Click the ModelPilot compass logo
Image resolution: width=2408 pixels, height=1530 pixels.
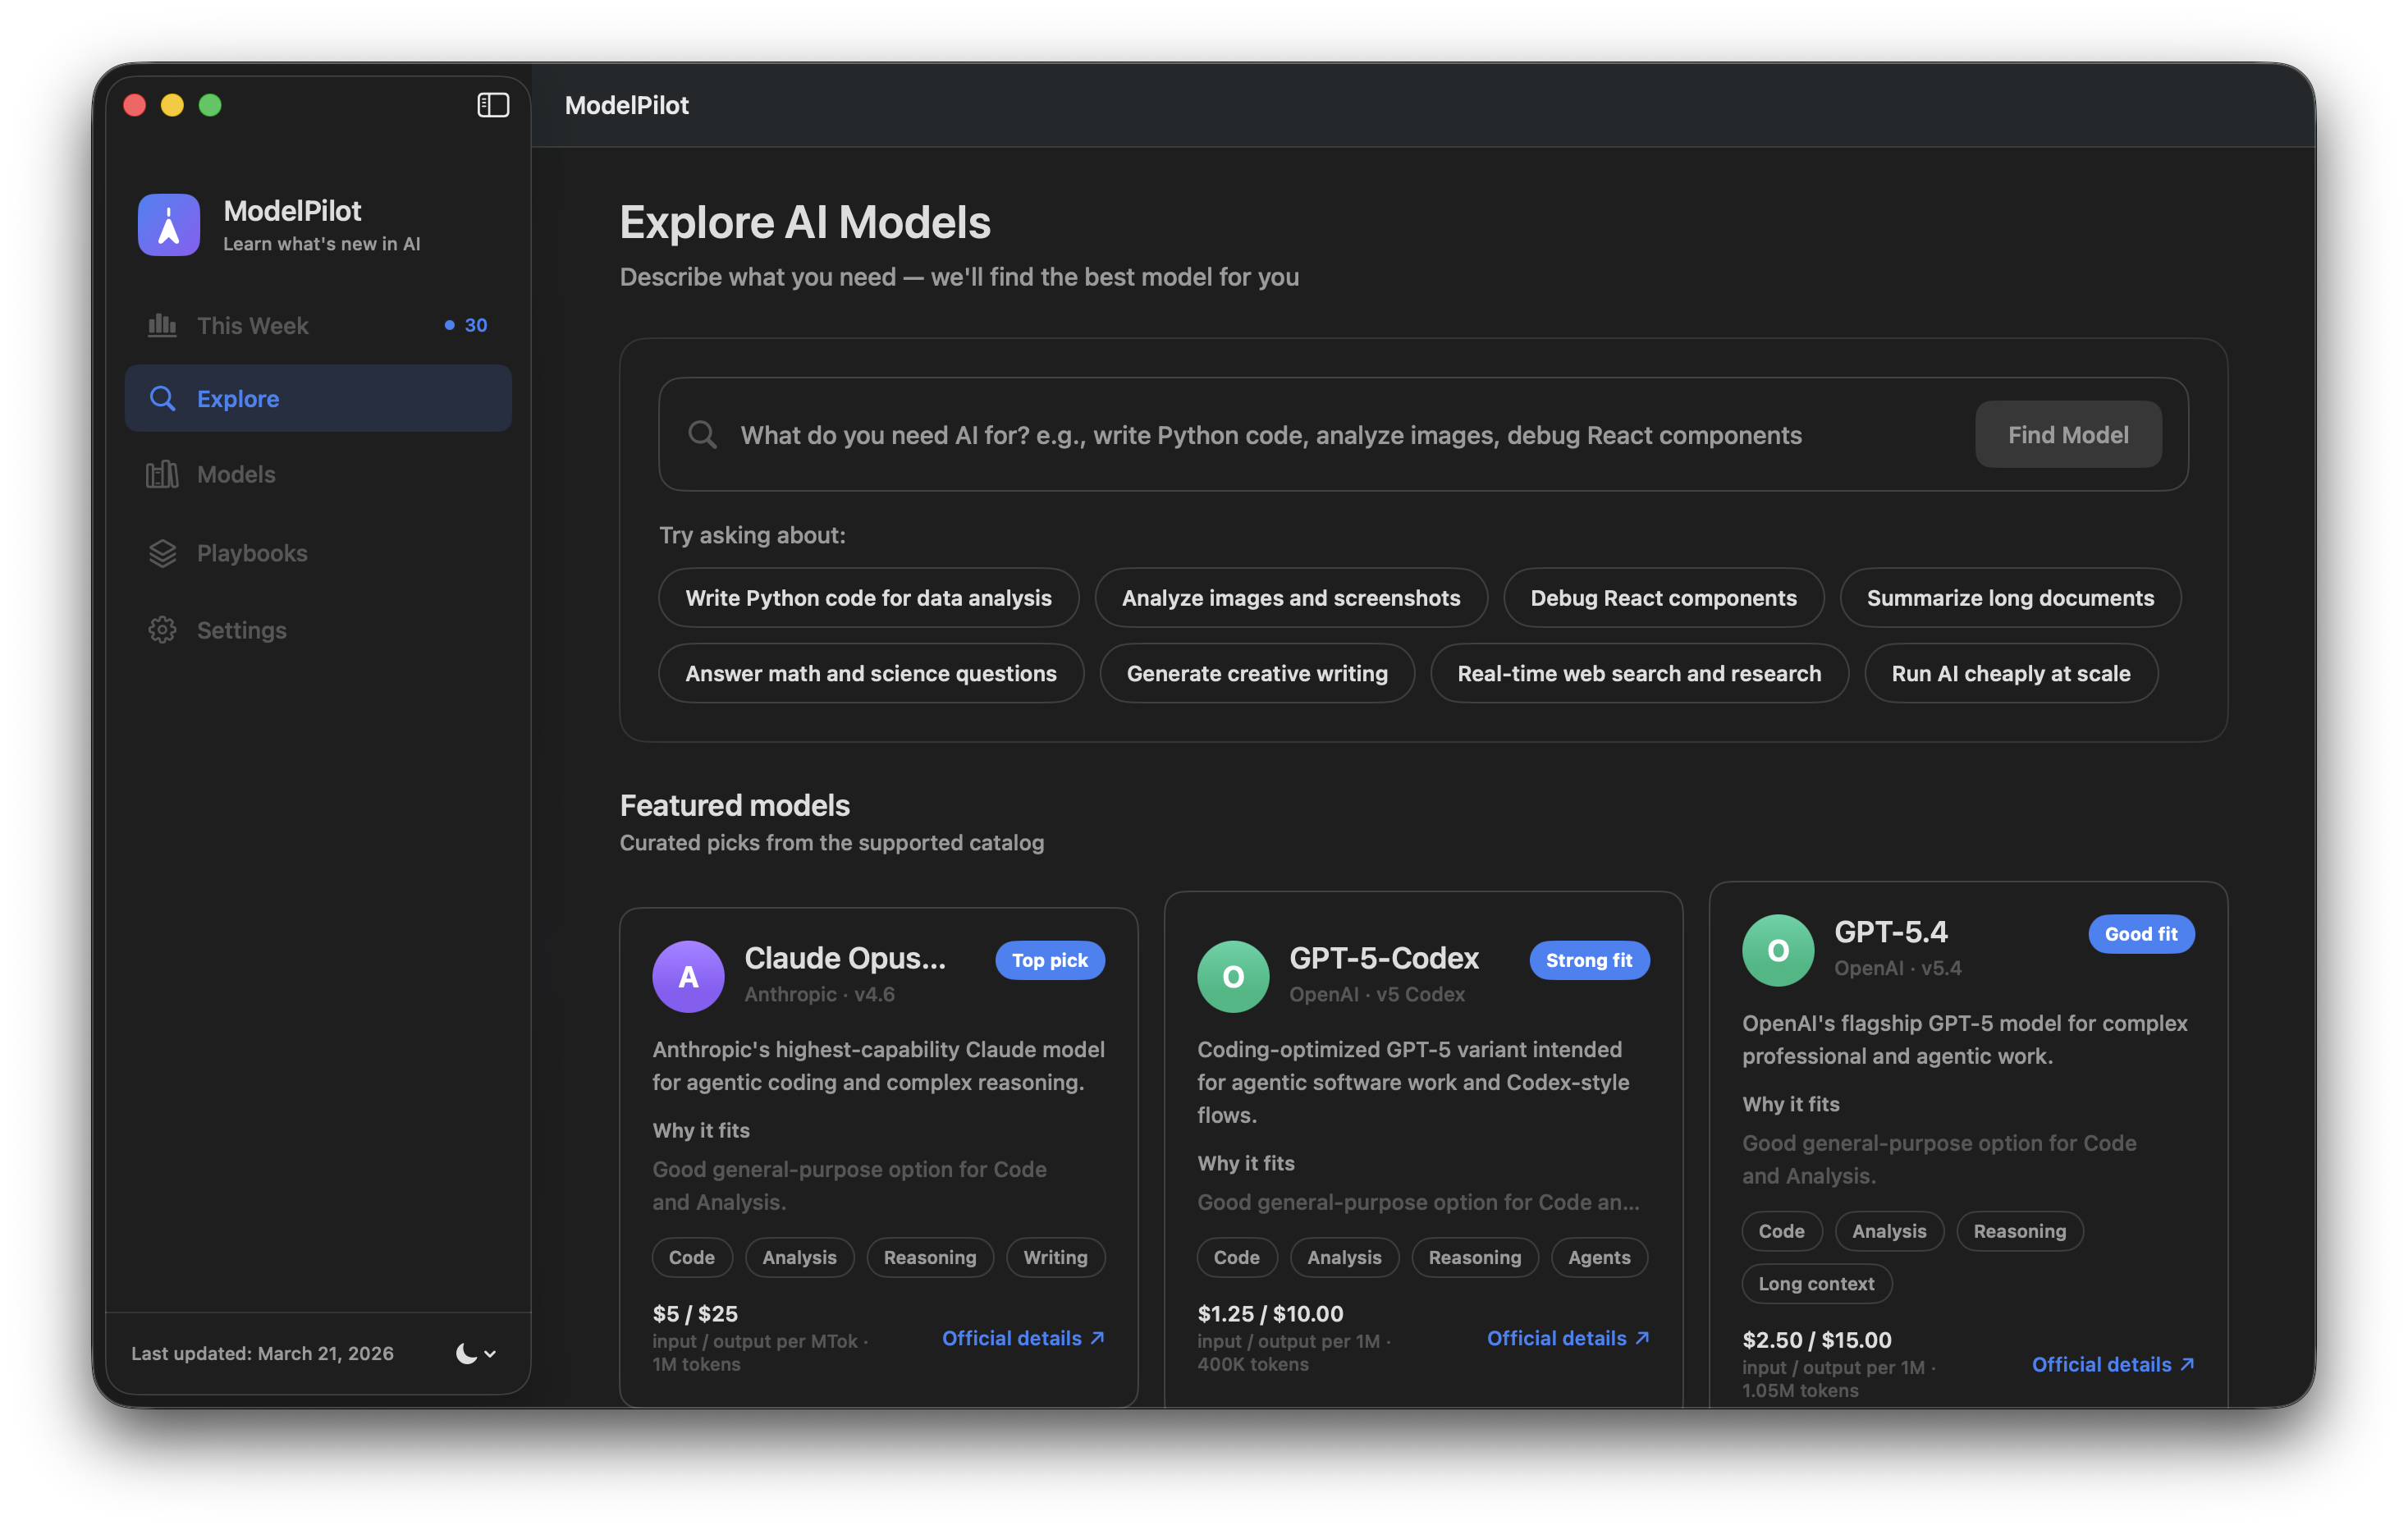(168, 225)
